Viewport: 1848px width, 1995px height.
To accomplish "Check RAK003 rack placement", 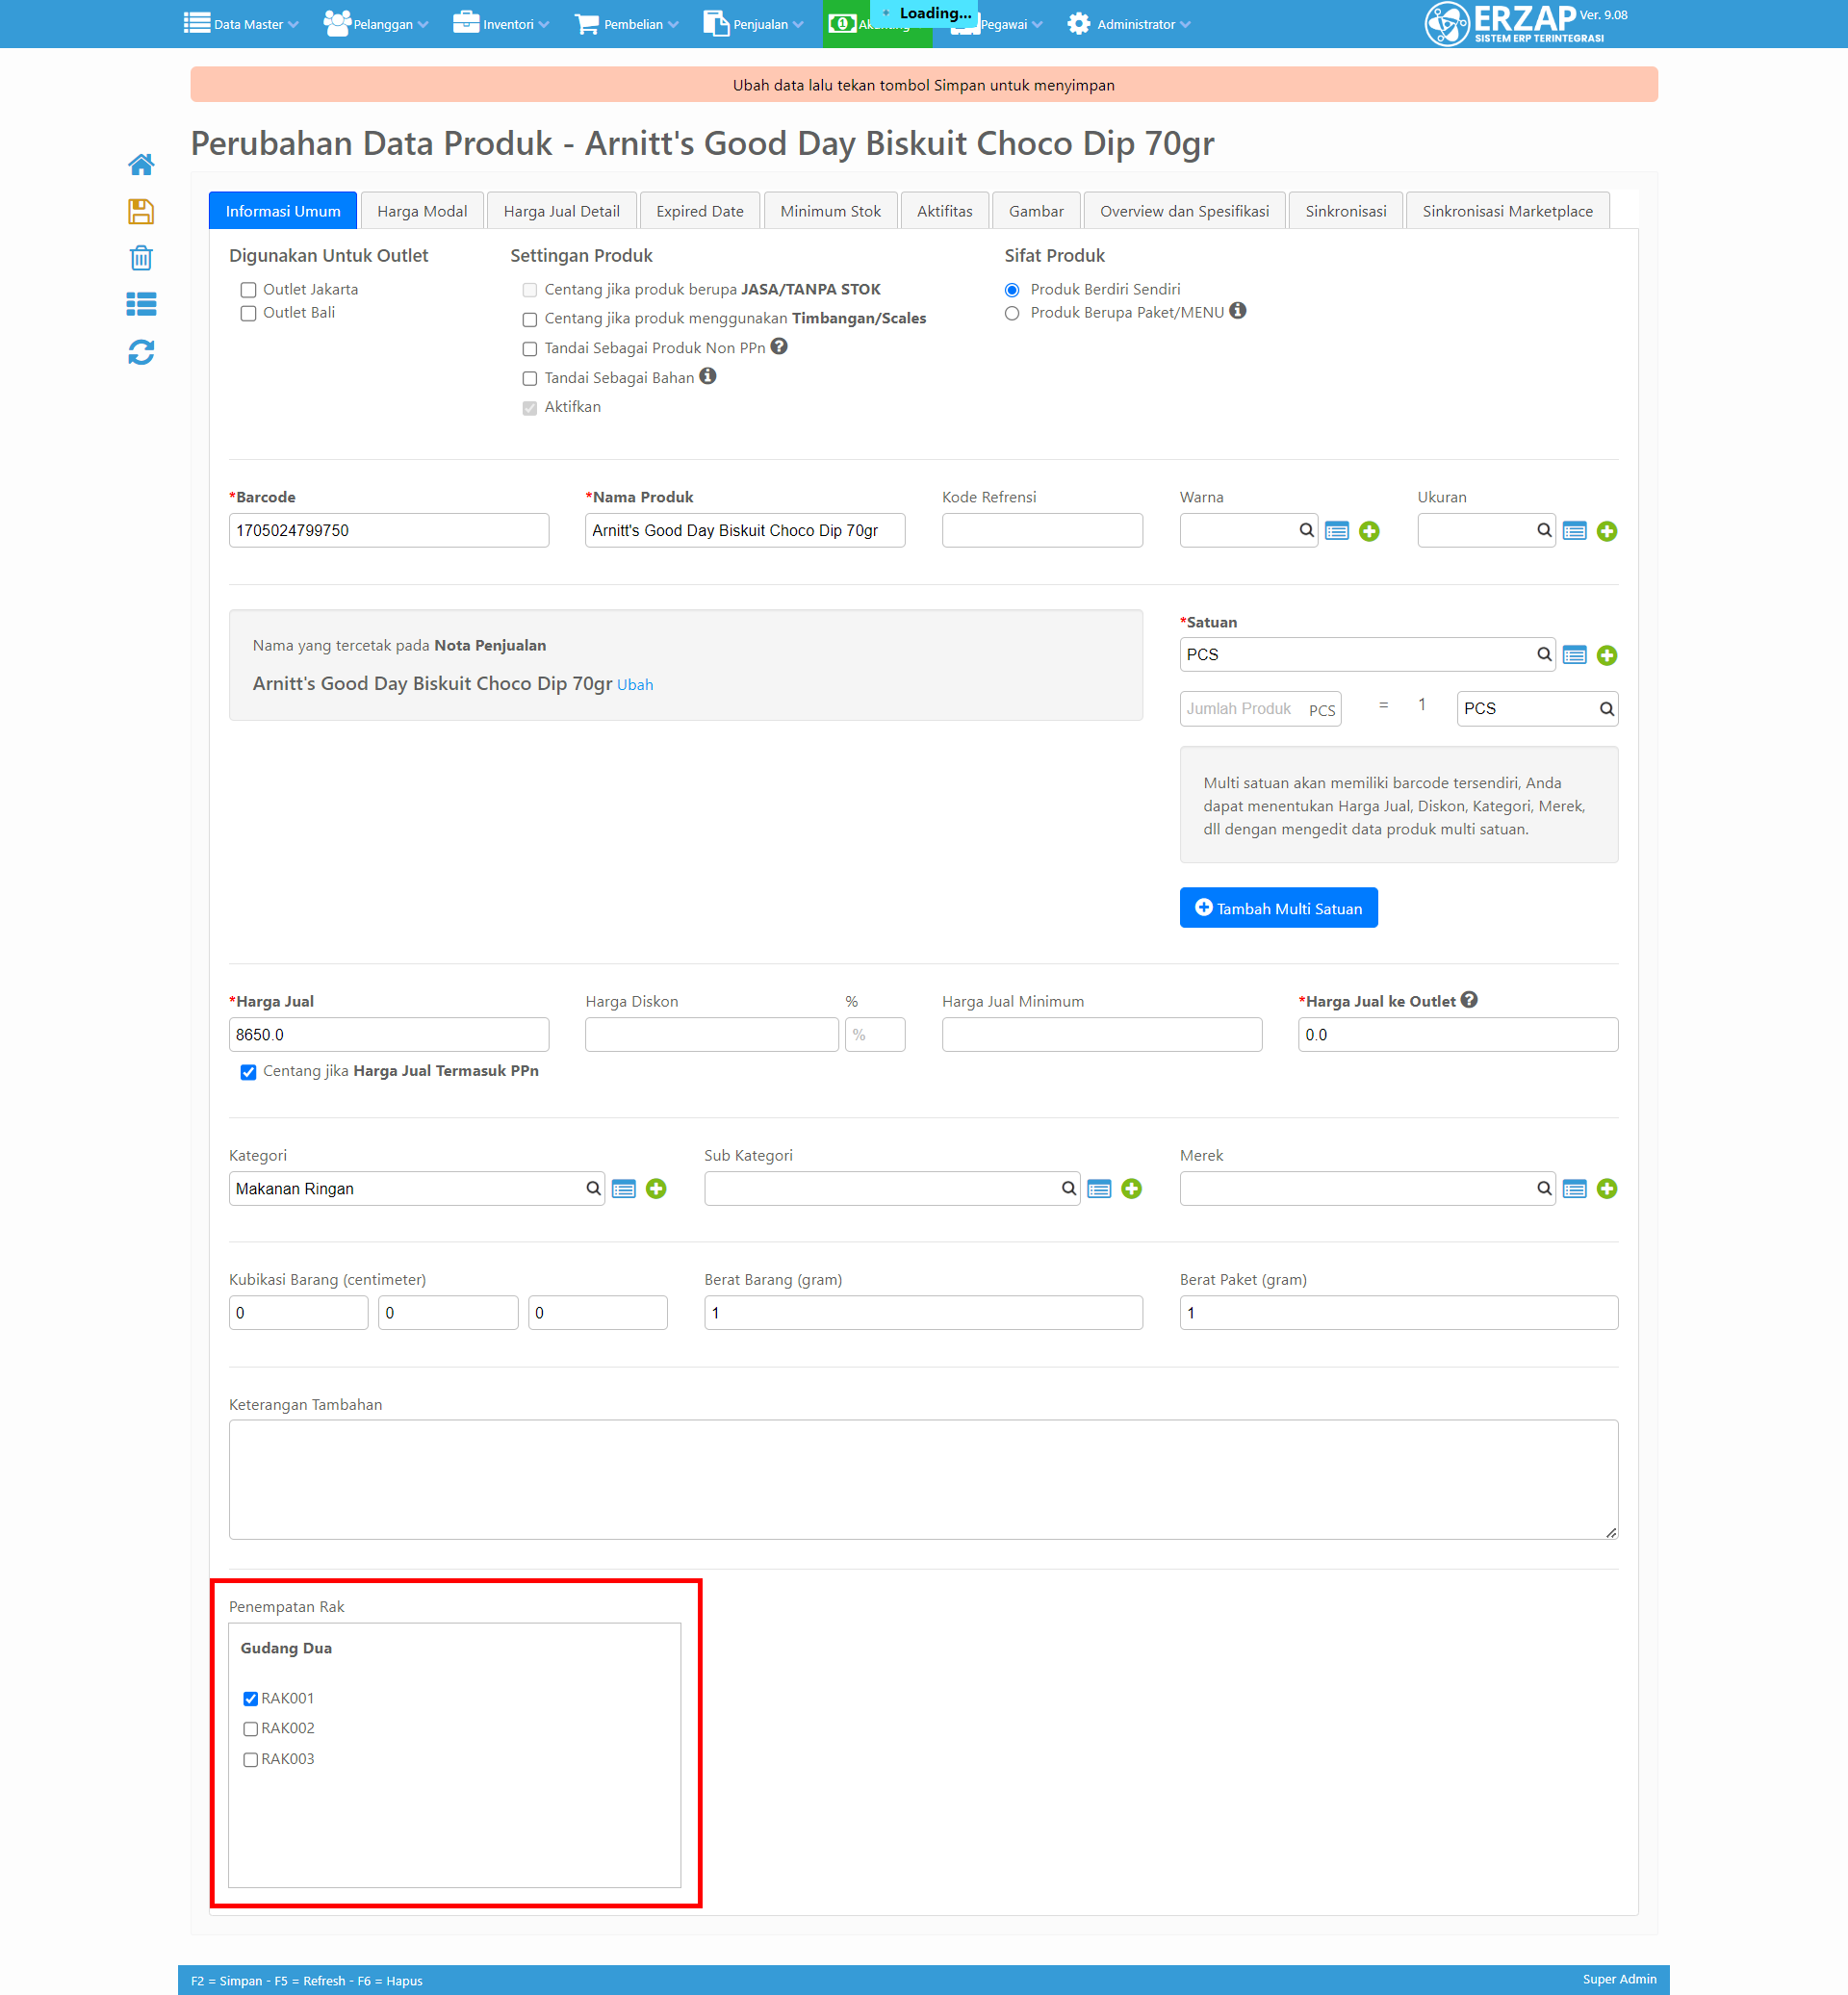I will (251, 1760).
